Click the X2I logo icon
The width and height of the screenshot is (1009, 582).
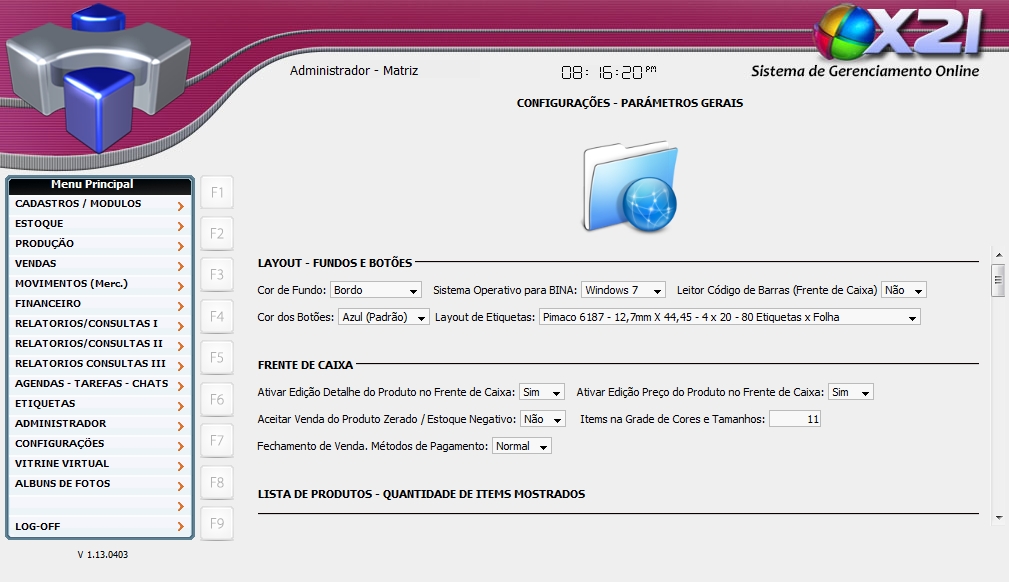tap(897, 33)
